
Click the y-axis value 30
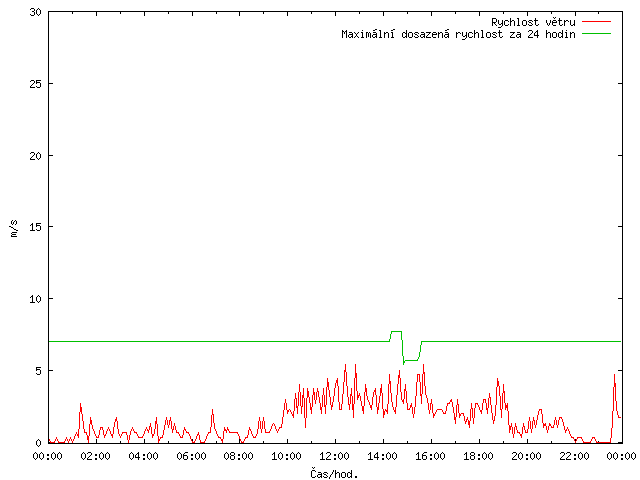36,12
